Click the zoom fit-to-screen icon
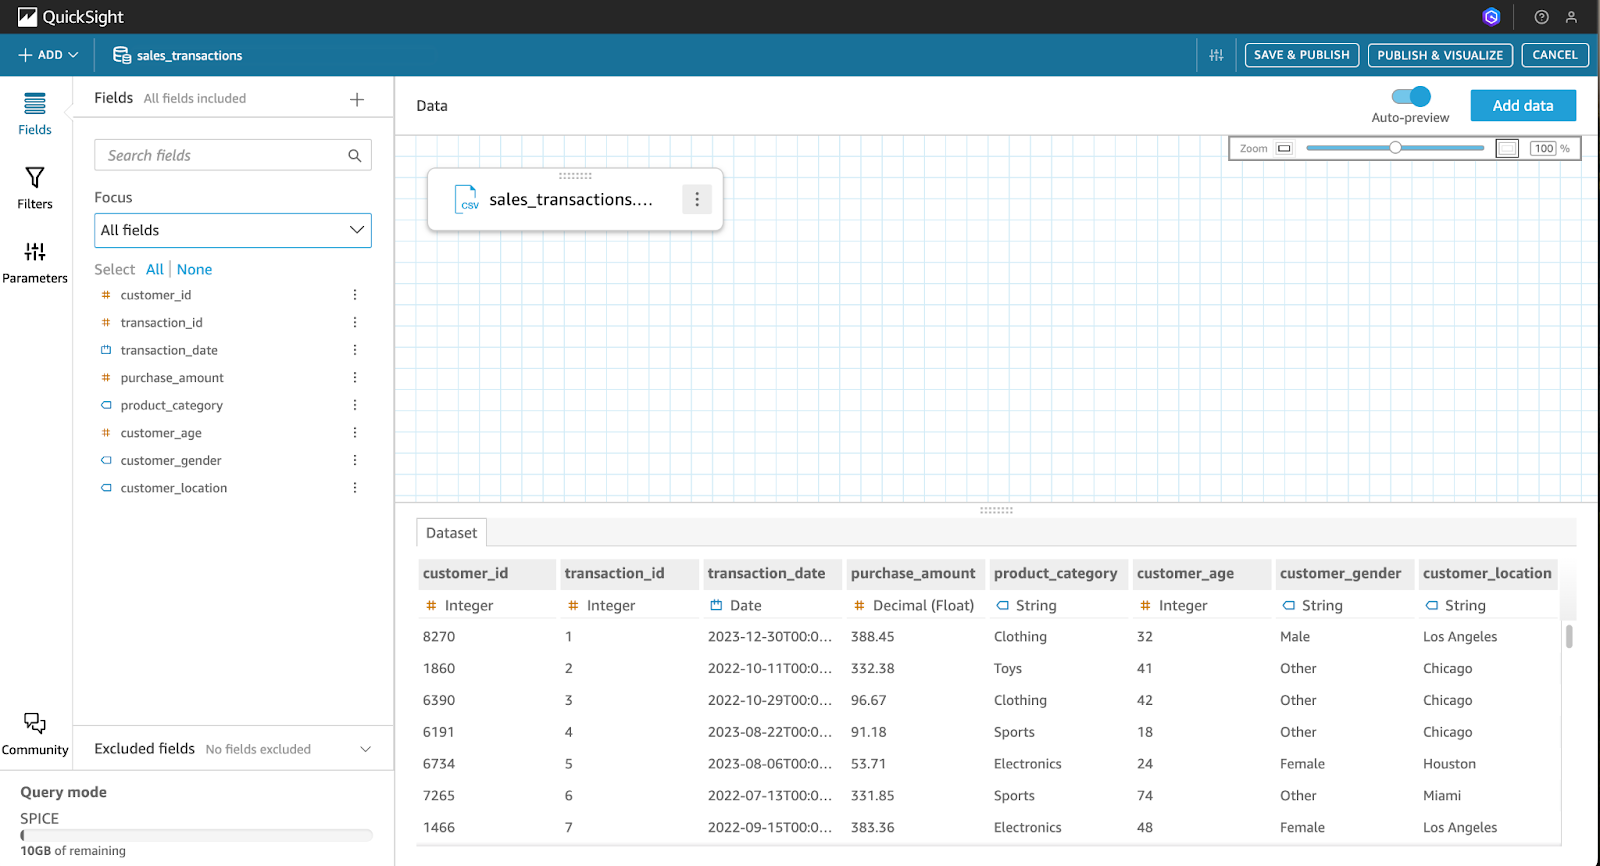 point(1507,148)
